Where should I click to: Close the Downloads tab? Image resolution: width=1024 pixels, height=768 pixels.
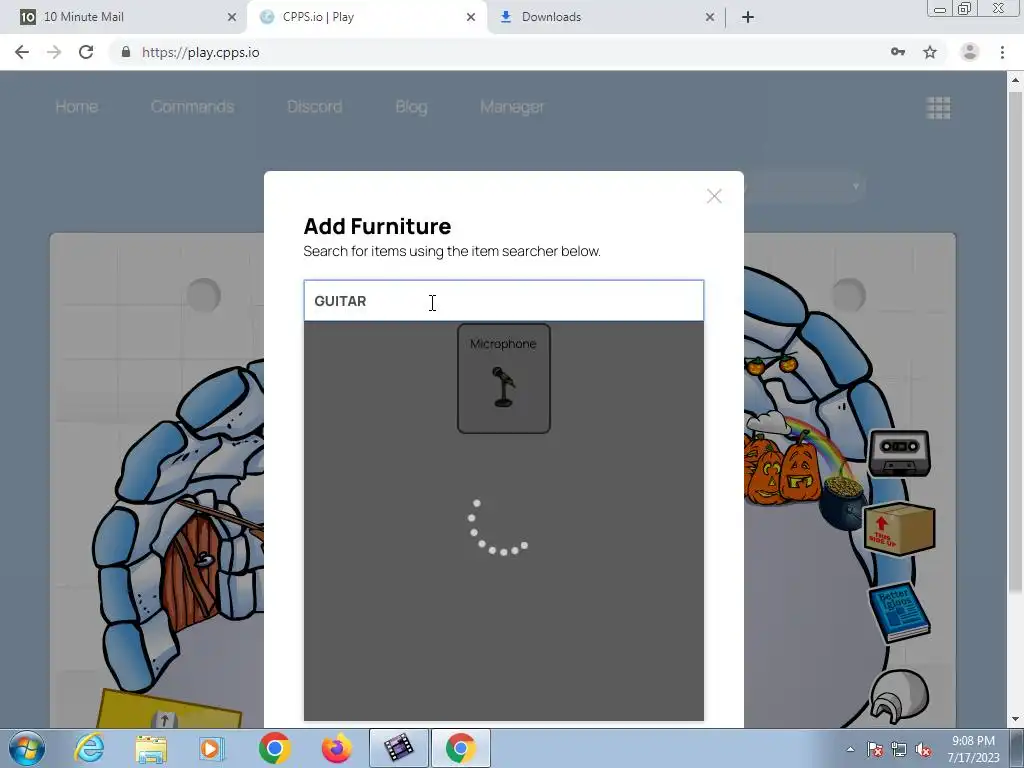710,17
